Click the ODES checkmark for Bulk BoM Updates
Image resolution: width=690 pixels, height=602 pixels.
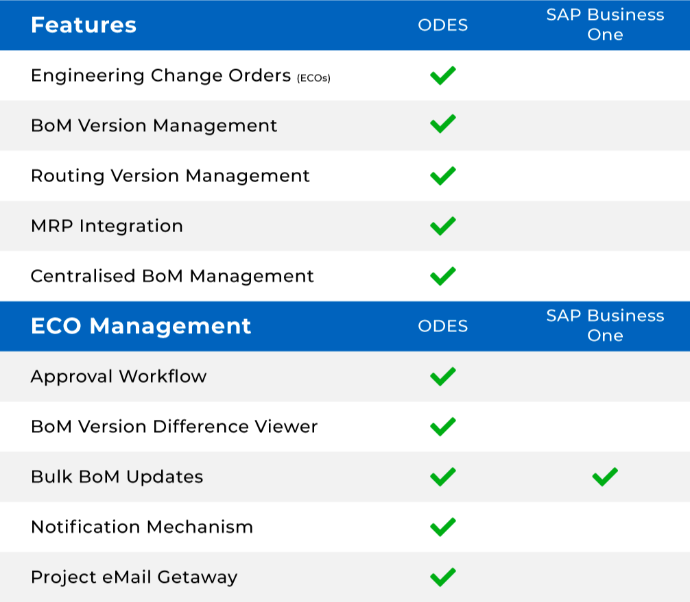point(443,477)
